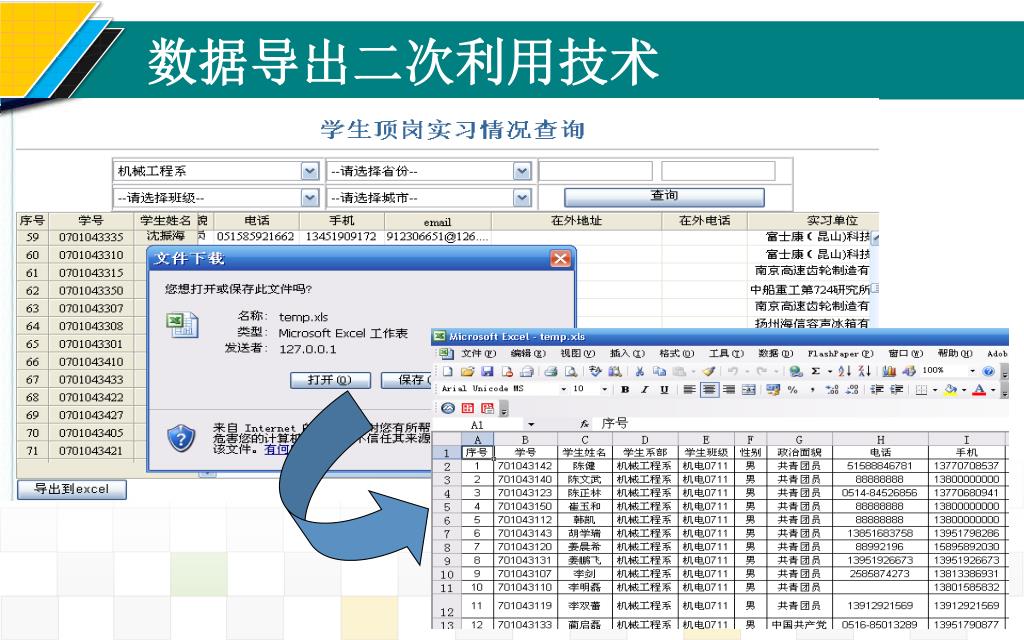Click the Cut scissors icon
The image size is (1024, 640).
tap(639, 372)
